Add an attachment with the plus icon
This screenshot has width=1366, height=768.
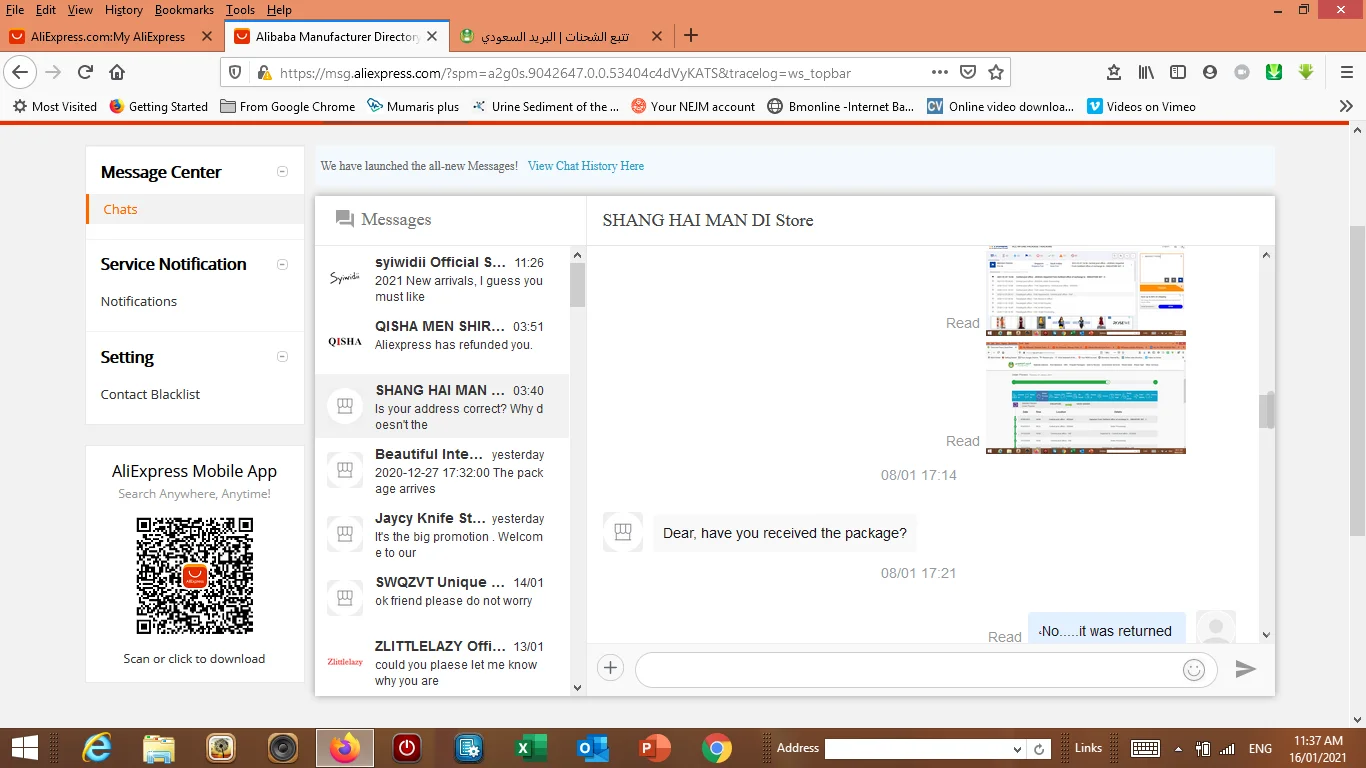610,668
